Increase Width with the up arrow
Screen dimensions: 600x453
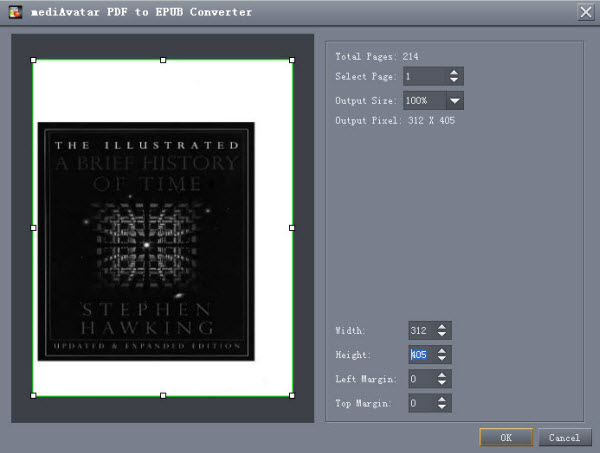[x=442, y=326]
